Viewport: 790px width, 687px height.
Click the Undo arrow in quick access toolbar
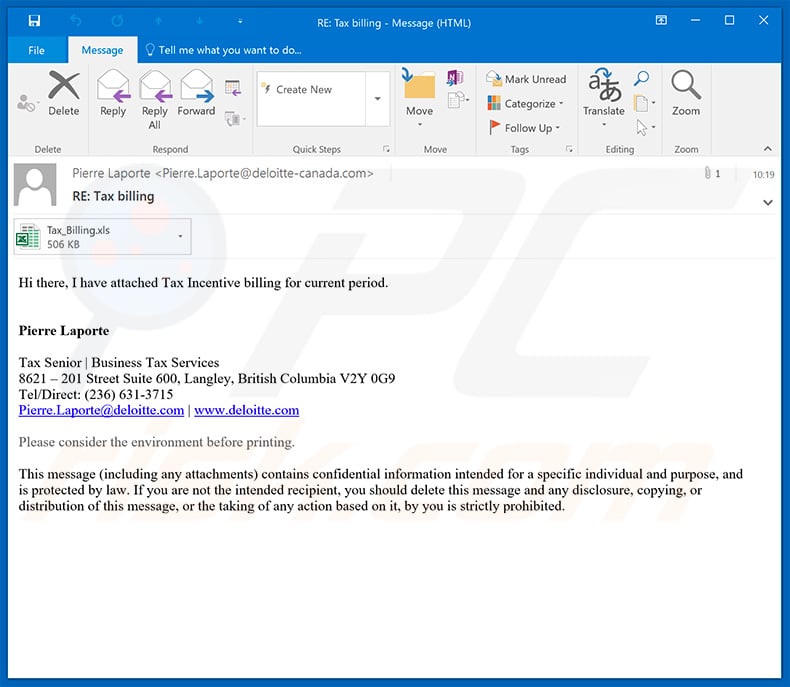(76, 21)
